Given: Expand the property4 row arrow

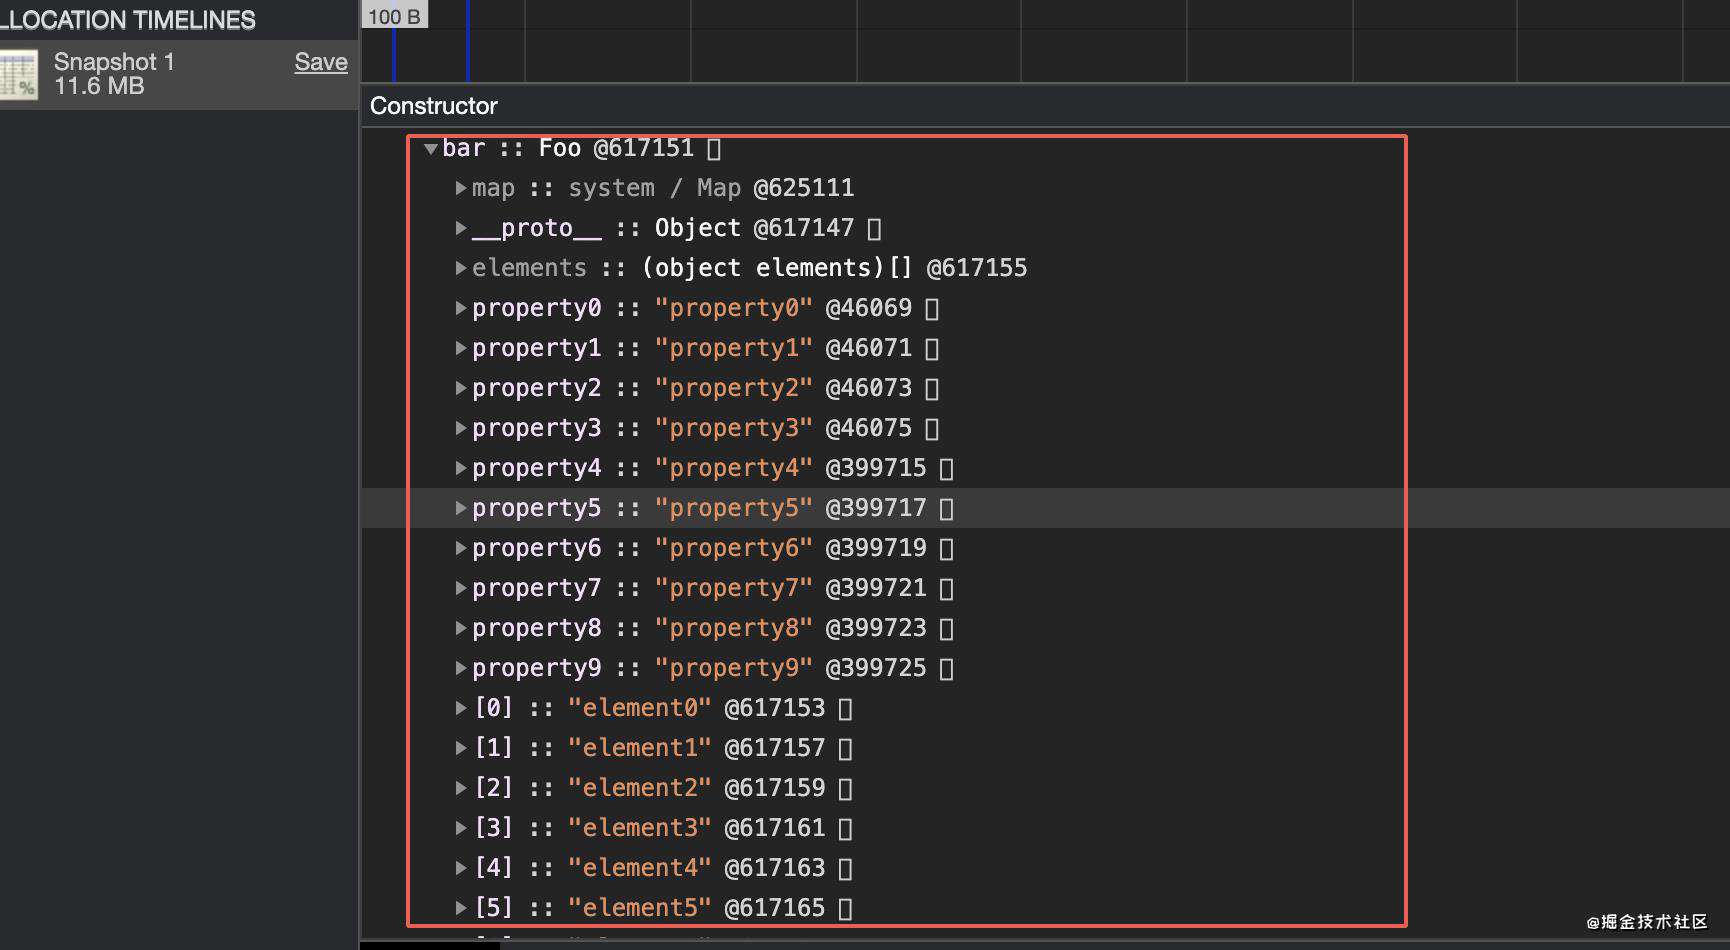Looking at the screenshot, I should [461, 468].
